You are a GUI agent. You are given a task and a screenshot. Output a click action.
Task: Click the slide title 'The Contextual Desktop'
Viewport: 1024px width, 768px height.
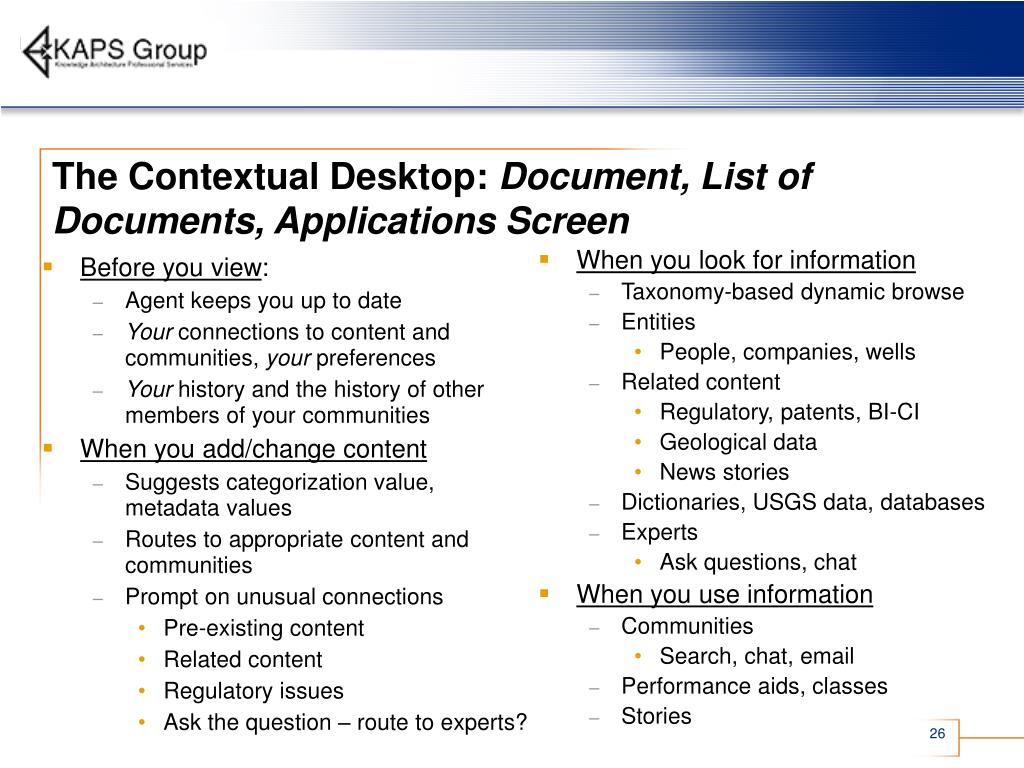(x=270, y=177)
